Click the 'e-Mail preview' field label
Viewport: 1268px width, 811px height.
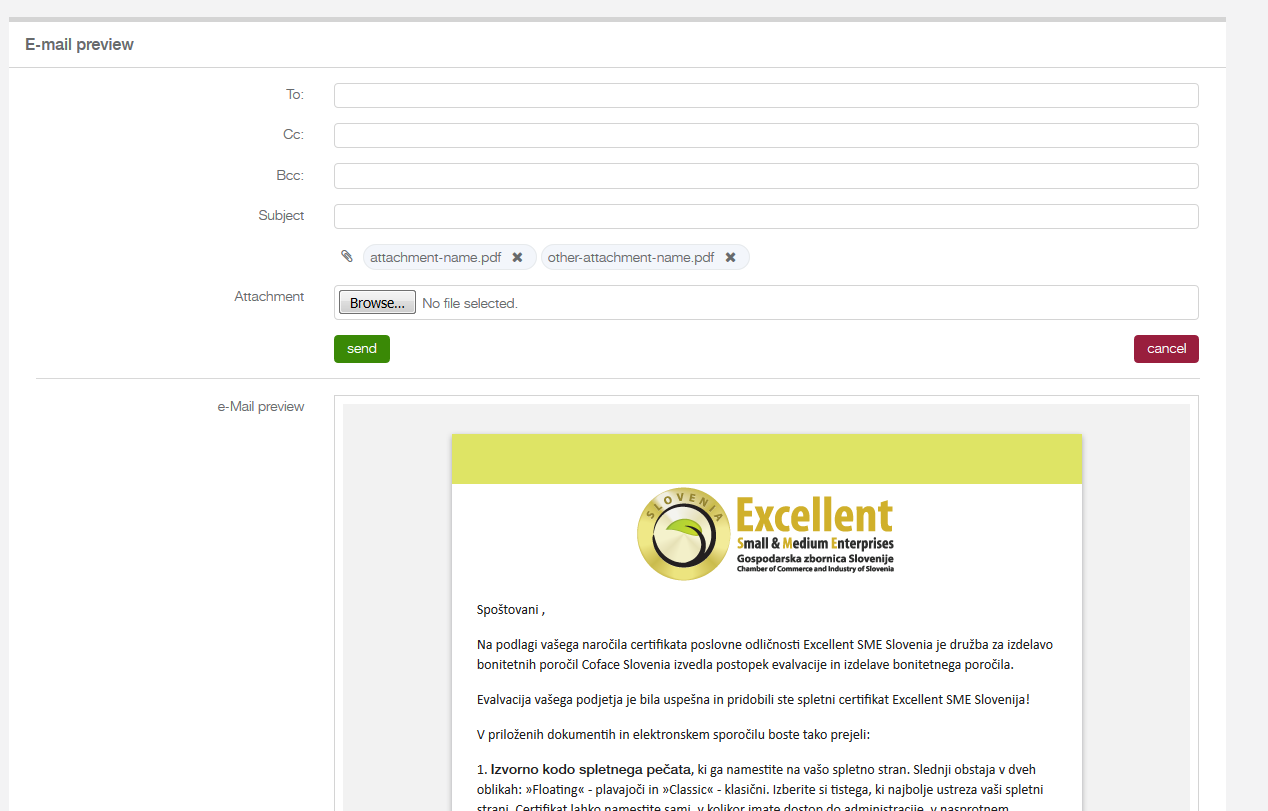(261, 406)
